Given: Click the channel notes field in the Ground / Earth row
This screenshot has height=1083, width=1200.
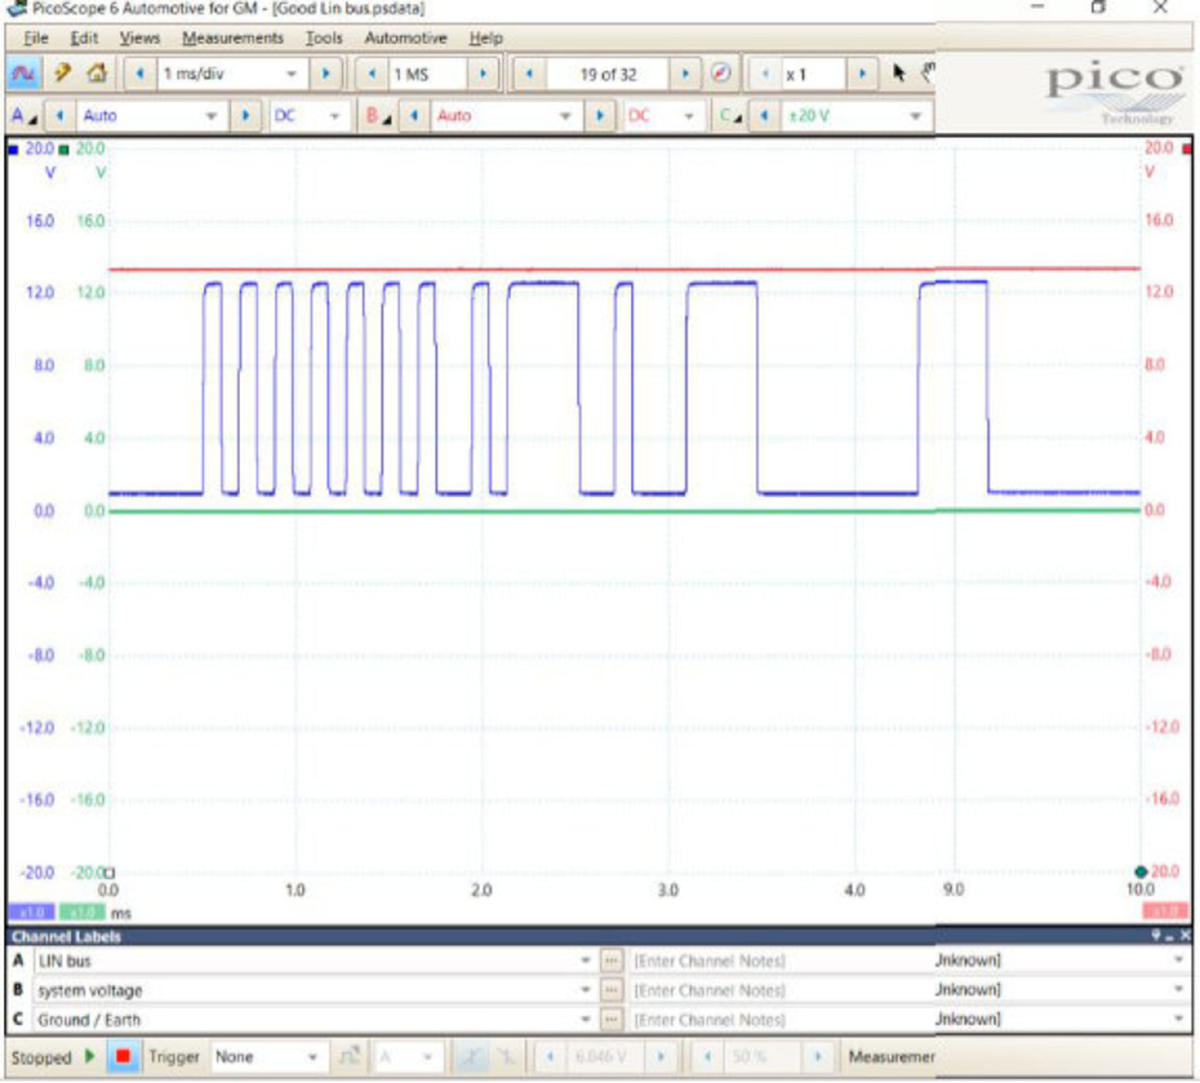Looking at the screenshot, I should click(781, 1020).
